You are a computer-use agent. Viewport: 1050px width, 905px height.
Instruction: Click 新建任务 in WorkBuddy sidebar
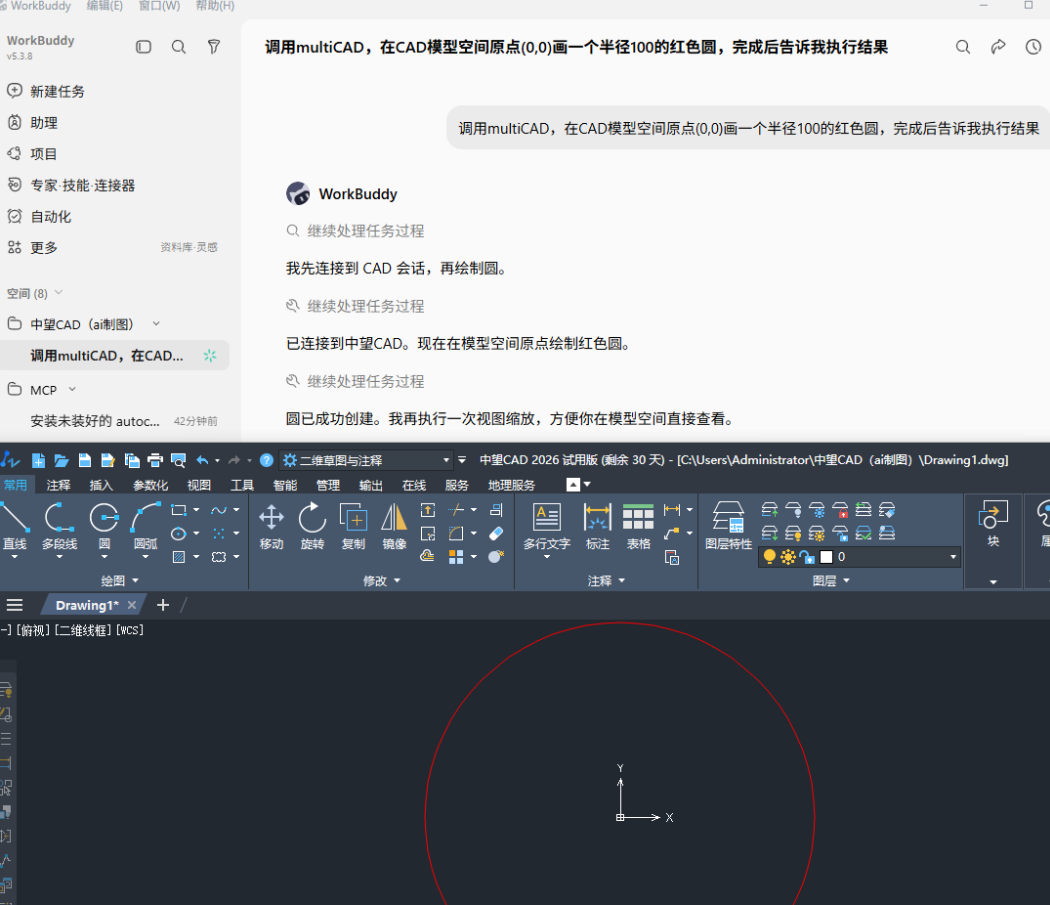[x=58, y=91]
